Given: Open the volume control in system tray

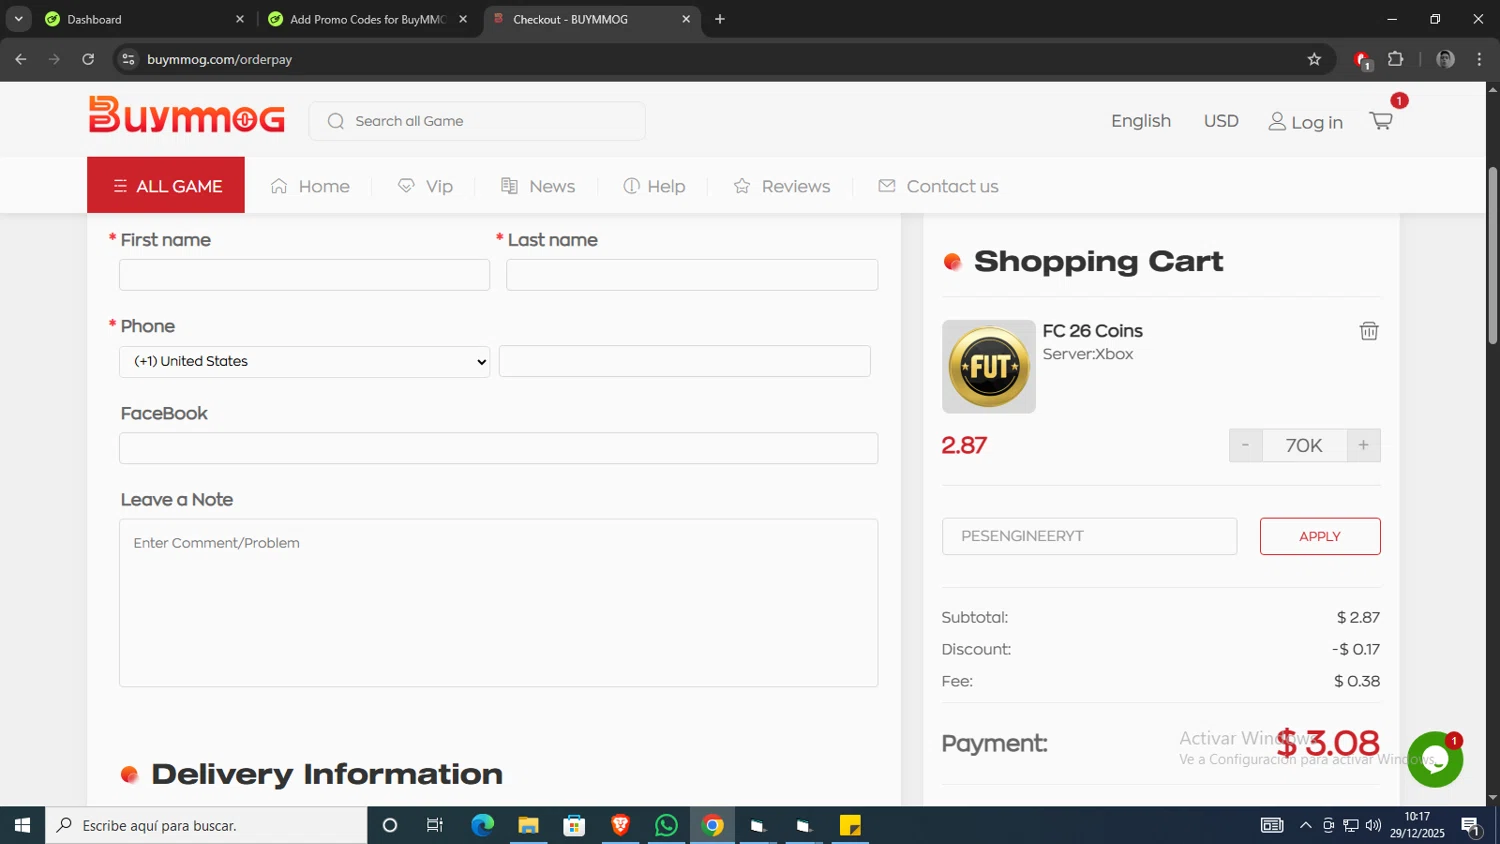Looking at the screenshot, I should (x=1373, y=825).
